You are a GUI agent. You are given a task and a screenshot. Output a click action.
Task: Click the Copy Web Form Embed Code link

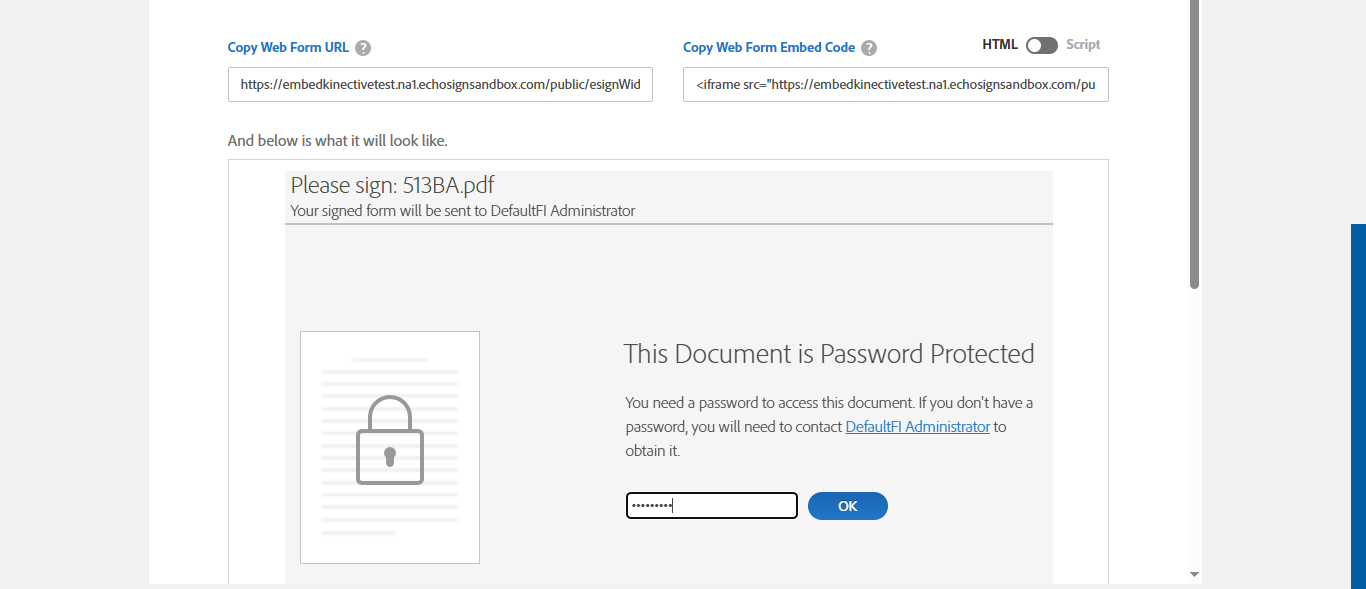769,48
